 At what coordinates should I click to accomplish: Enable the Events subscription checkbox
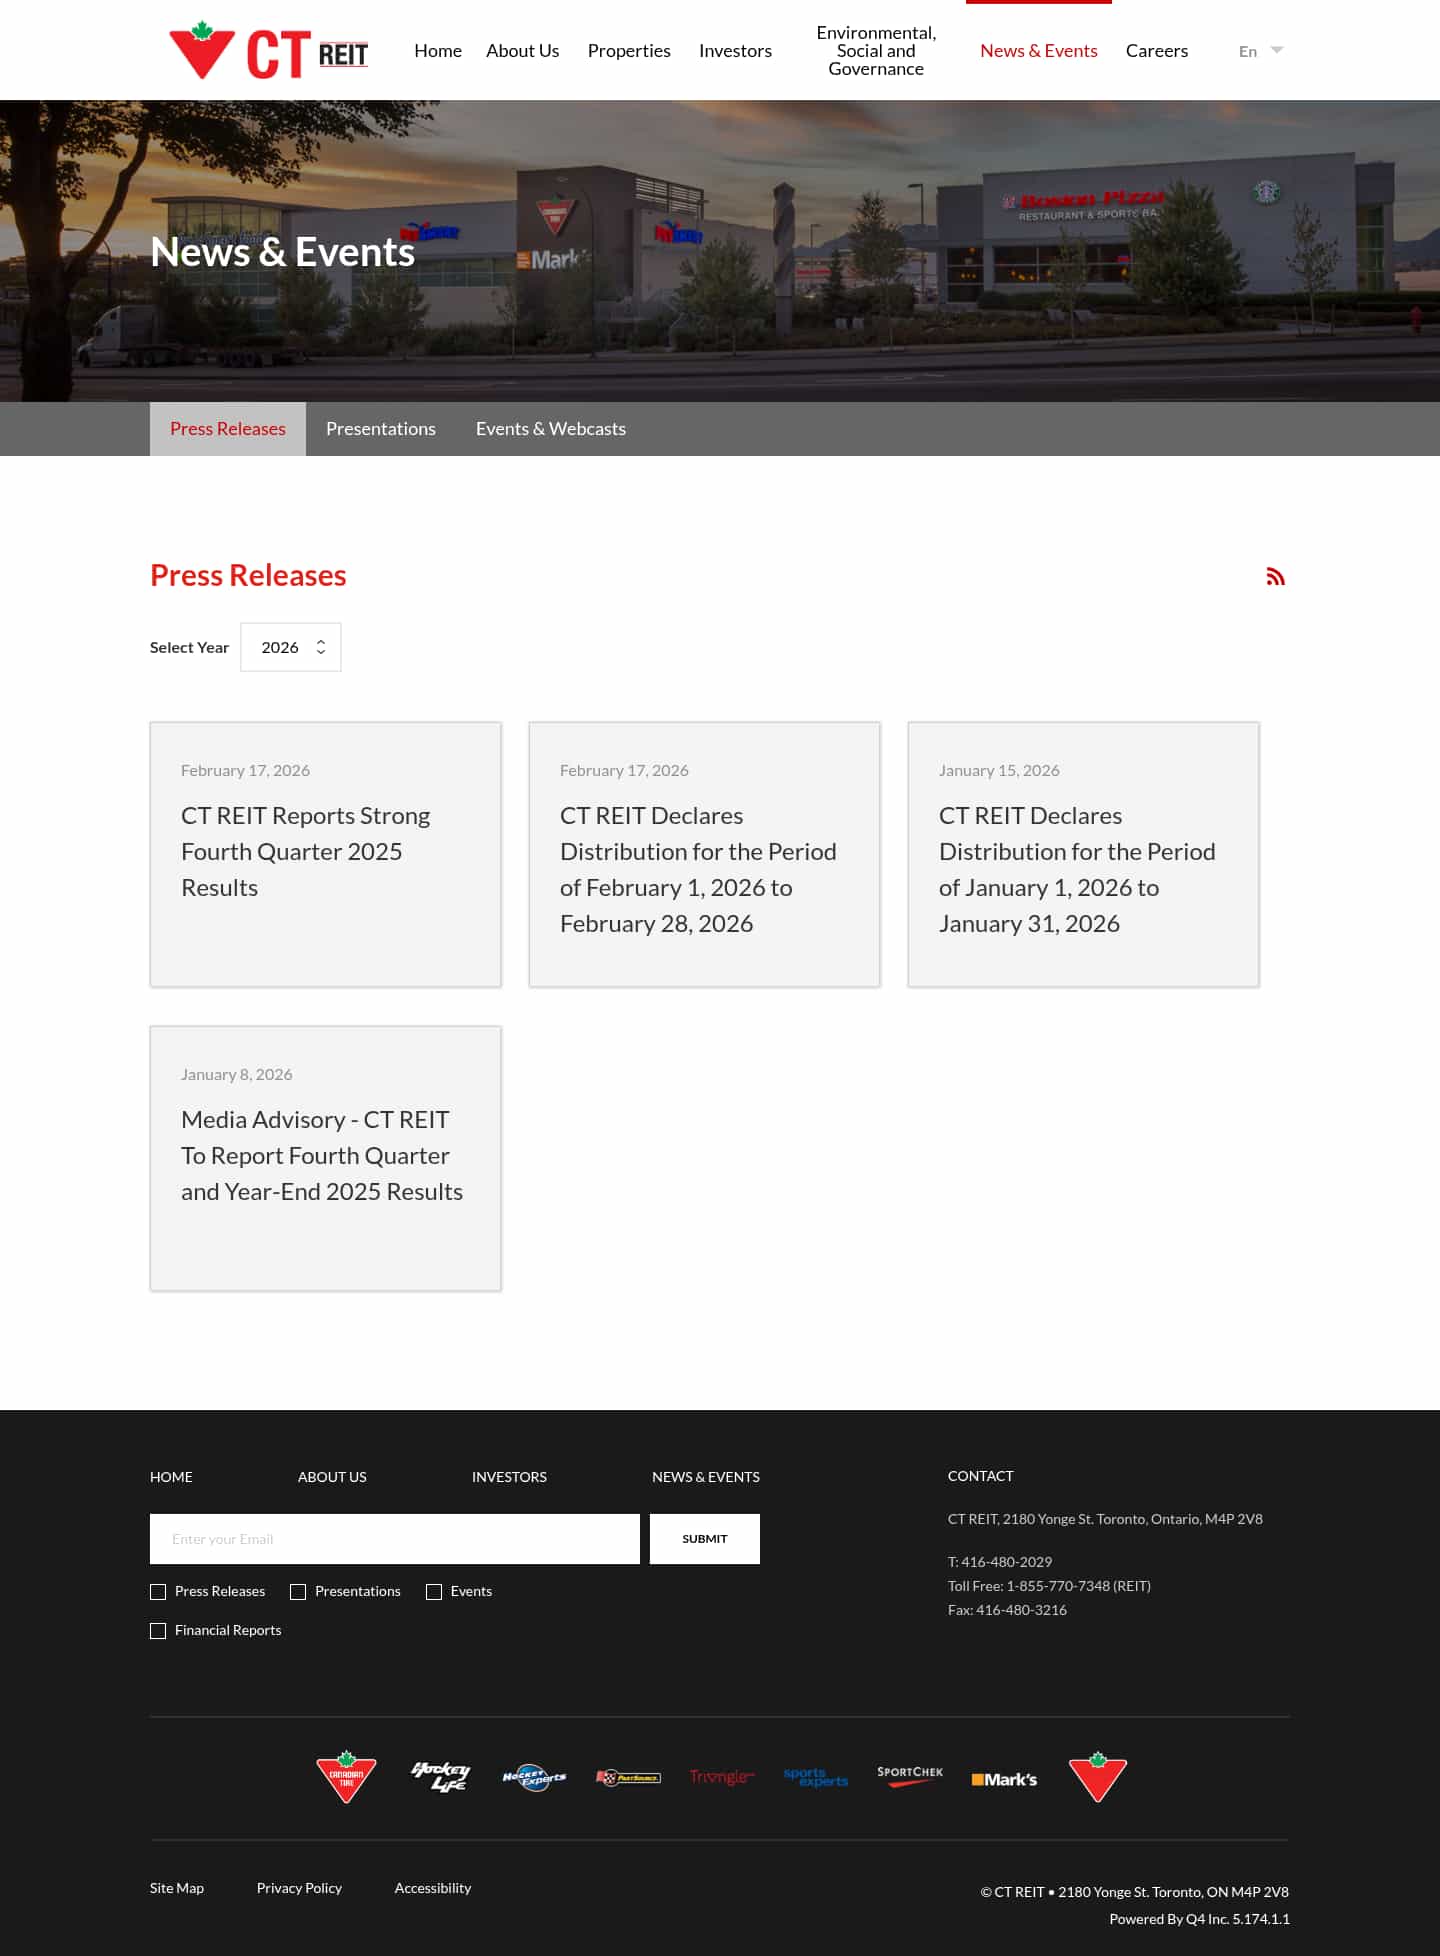[x=434, y=1592]
